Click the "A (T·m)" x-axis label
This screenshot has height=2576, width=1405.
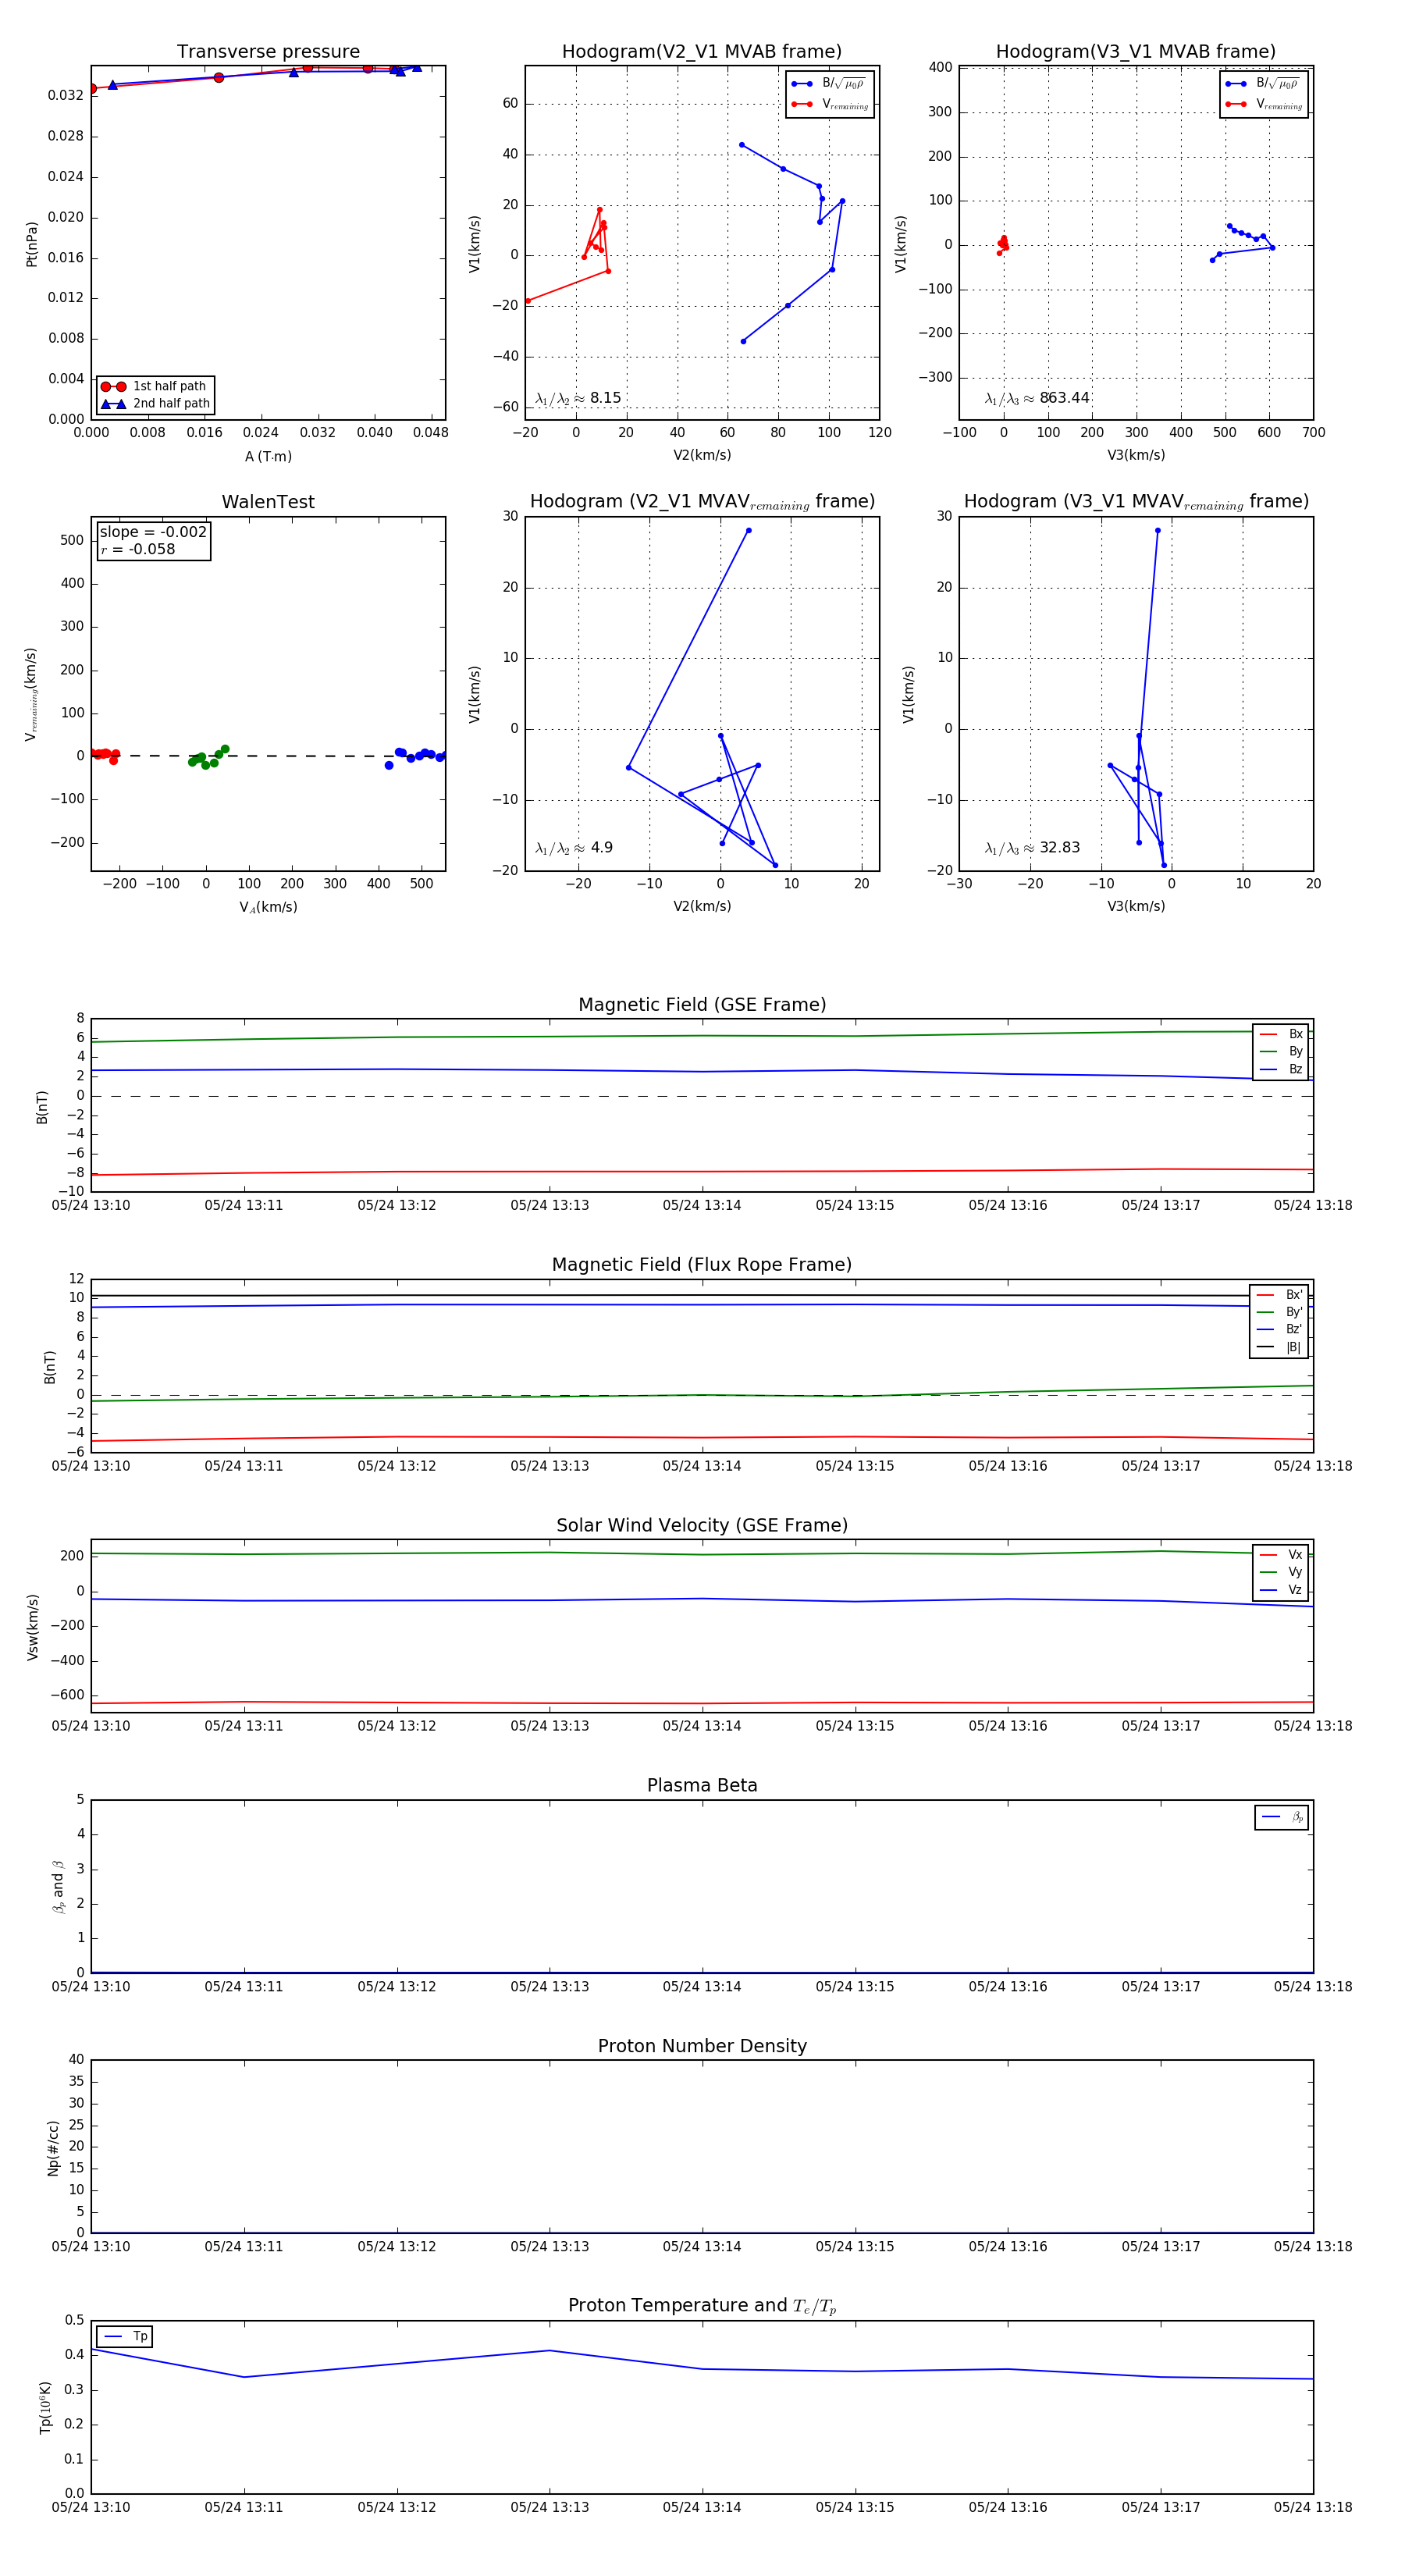268,456
